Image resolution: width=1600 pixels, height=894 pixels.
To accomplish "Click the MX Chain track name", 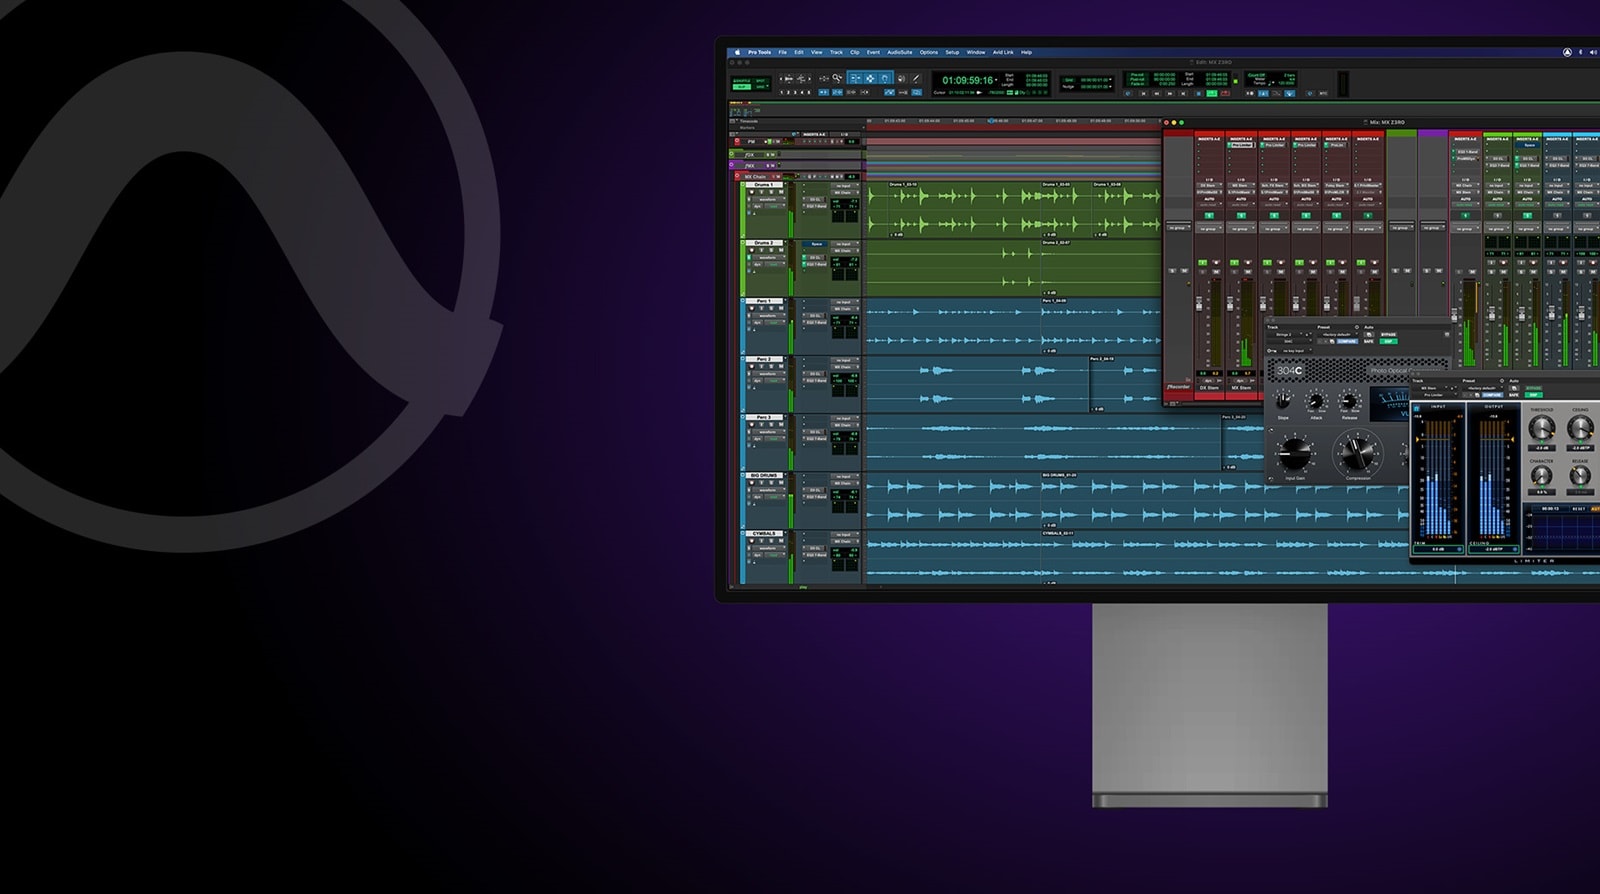I will point(755,177).
